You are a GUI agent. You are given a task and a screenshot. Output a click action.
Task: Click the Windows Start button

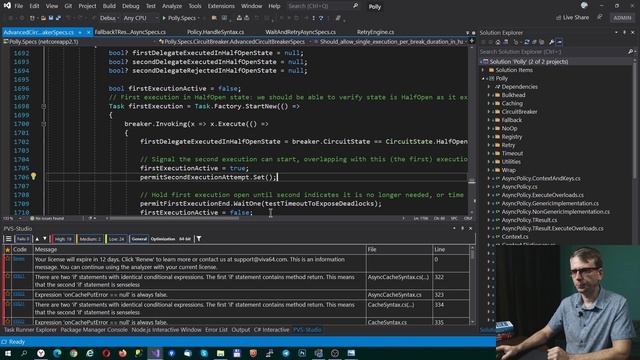[7, 353]
